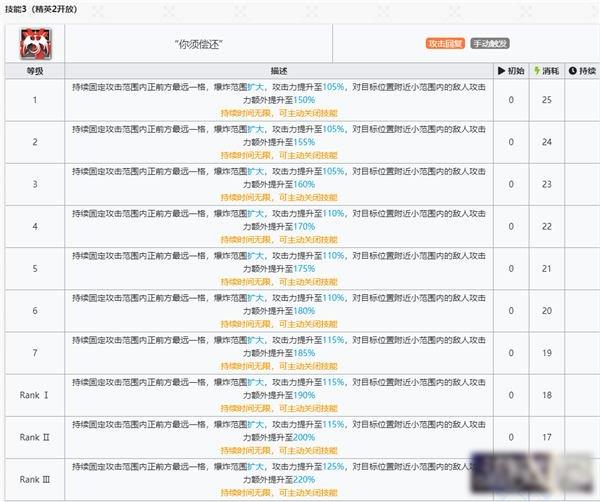The height and width of the screenshot is (502, 600).
Task: Click orange 持续时间无限 note in level 2 row
Action: 246,155
